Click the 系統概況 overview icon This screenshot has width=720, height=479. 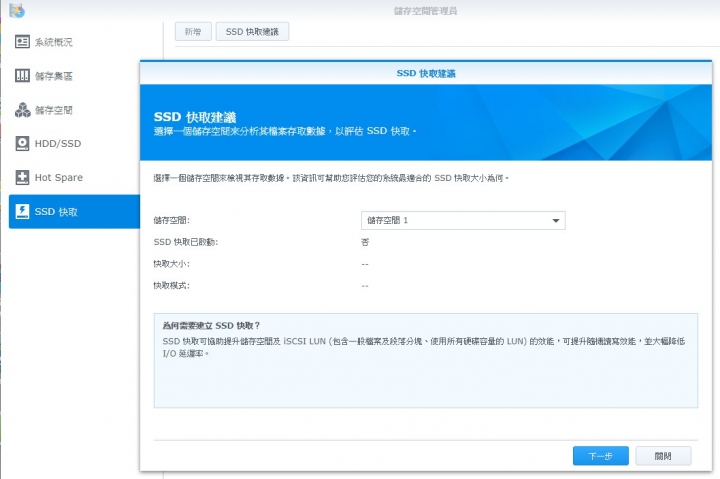tap(22, 42)
